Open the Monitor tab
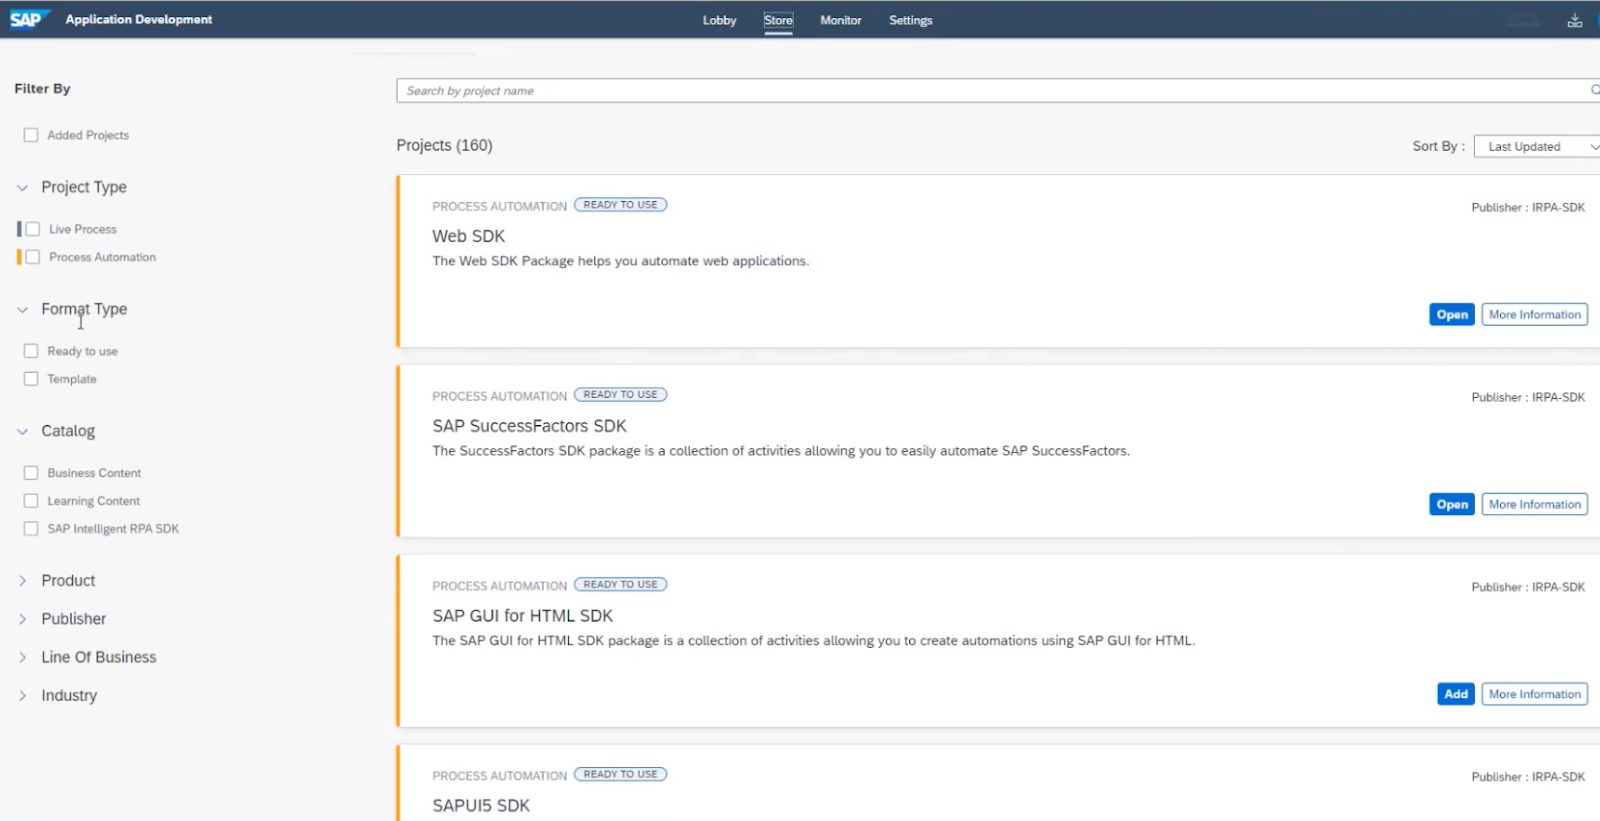The height and width of the screenshot is (821, 1600). (x=840, y=20)
